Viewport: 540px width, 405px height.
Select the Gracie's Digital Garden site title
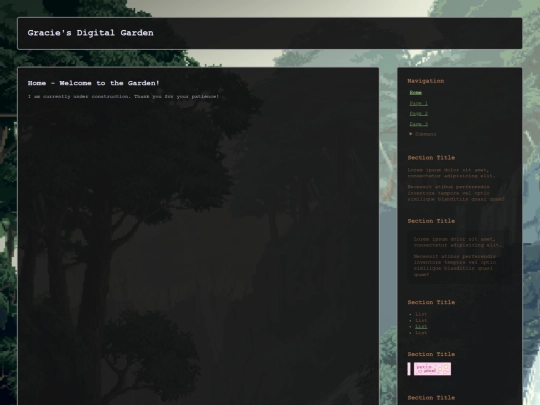pos(91,33)
